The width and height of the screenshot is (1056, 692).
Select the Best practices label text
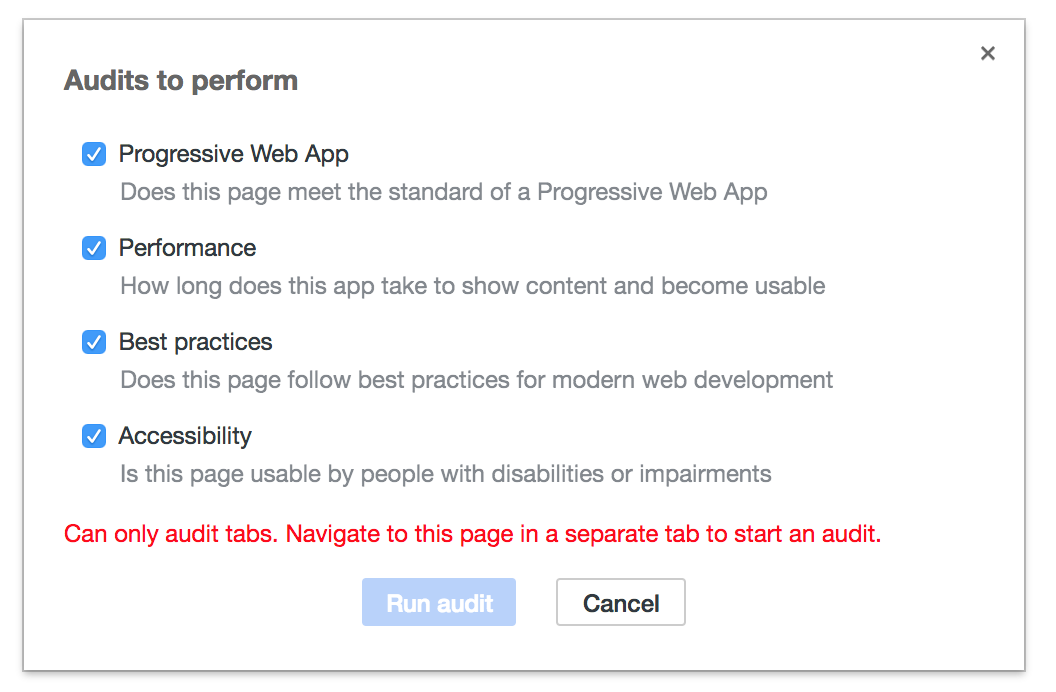(x=195, y=342)
